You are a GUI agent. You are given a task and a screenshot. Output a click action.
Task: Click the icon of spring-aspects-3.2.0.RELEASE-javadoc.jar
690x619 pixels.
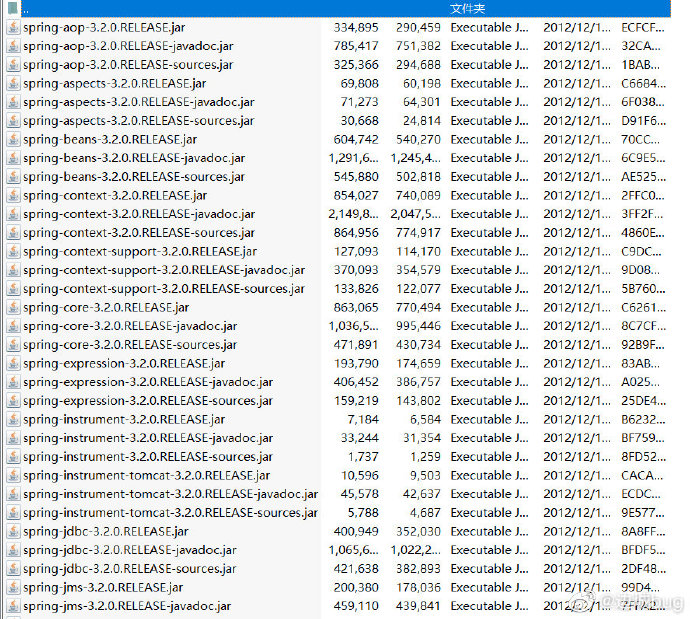14,102
